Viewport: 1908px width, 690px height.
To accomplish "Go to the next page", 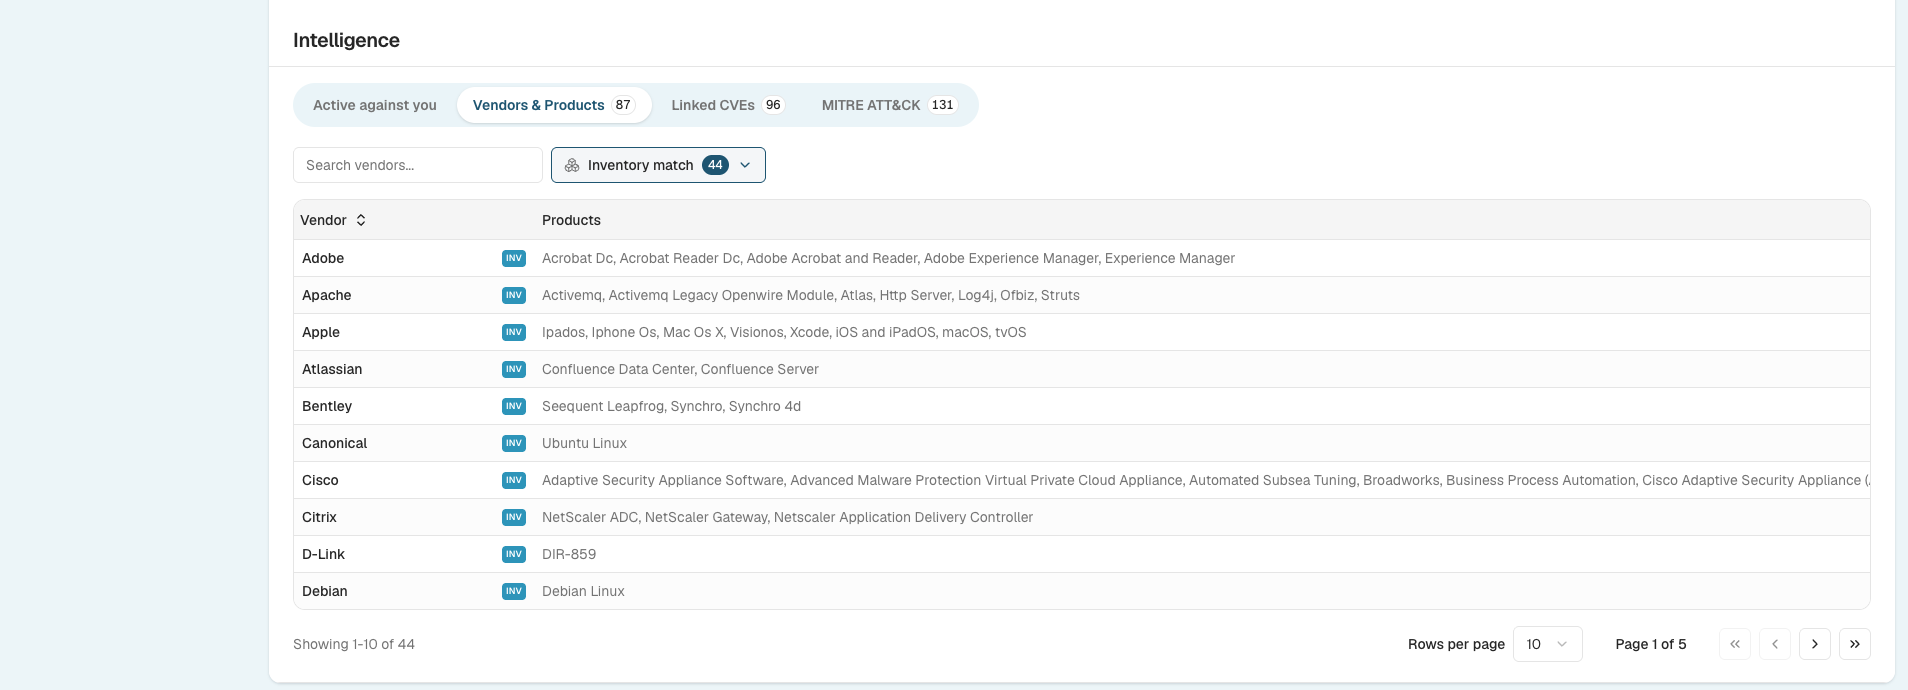I will click(x=1815, y=644).
